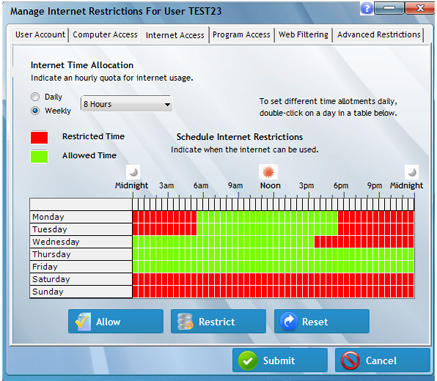Select the Tuesday row header
Screen dimensions: 437x381
coord(81,229)
